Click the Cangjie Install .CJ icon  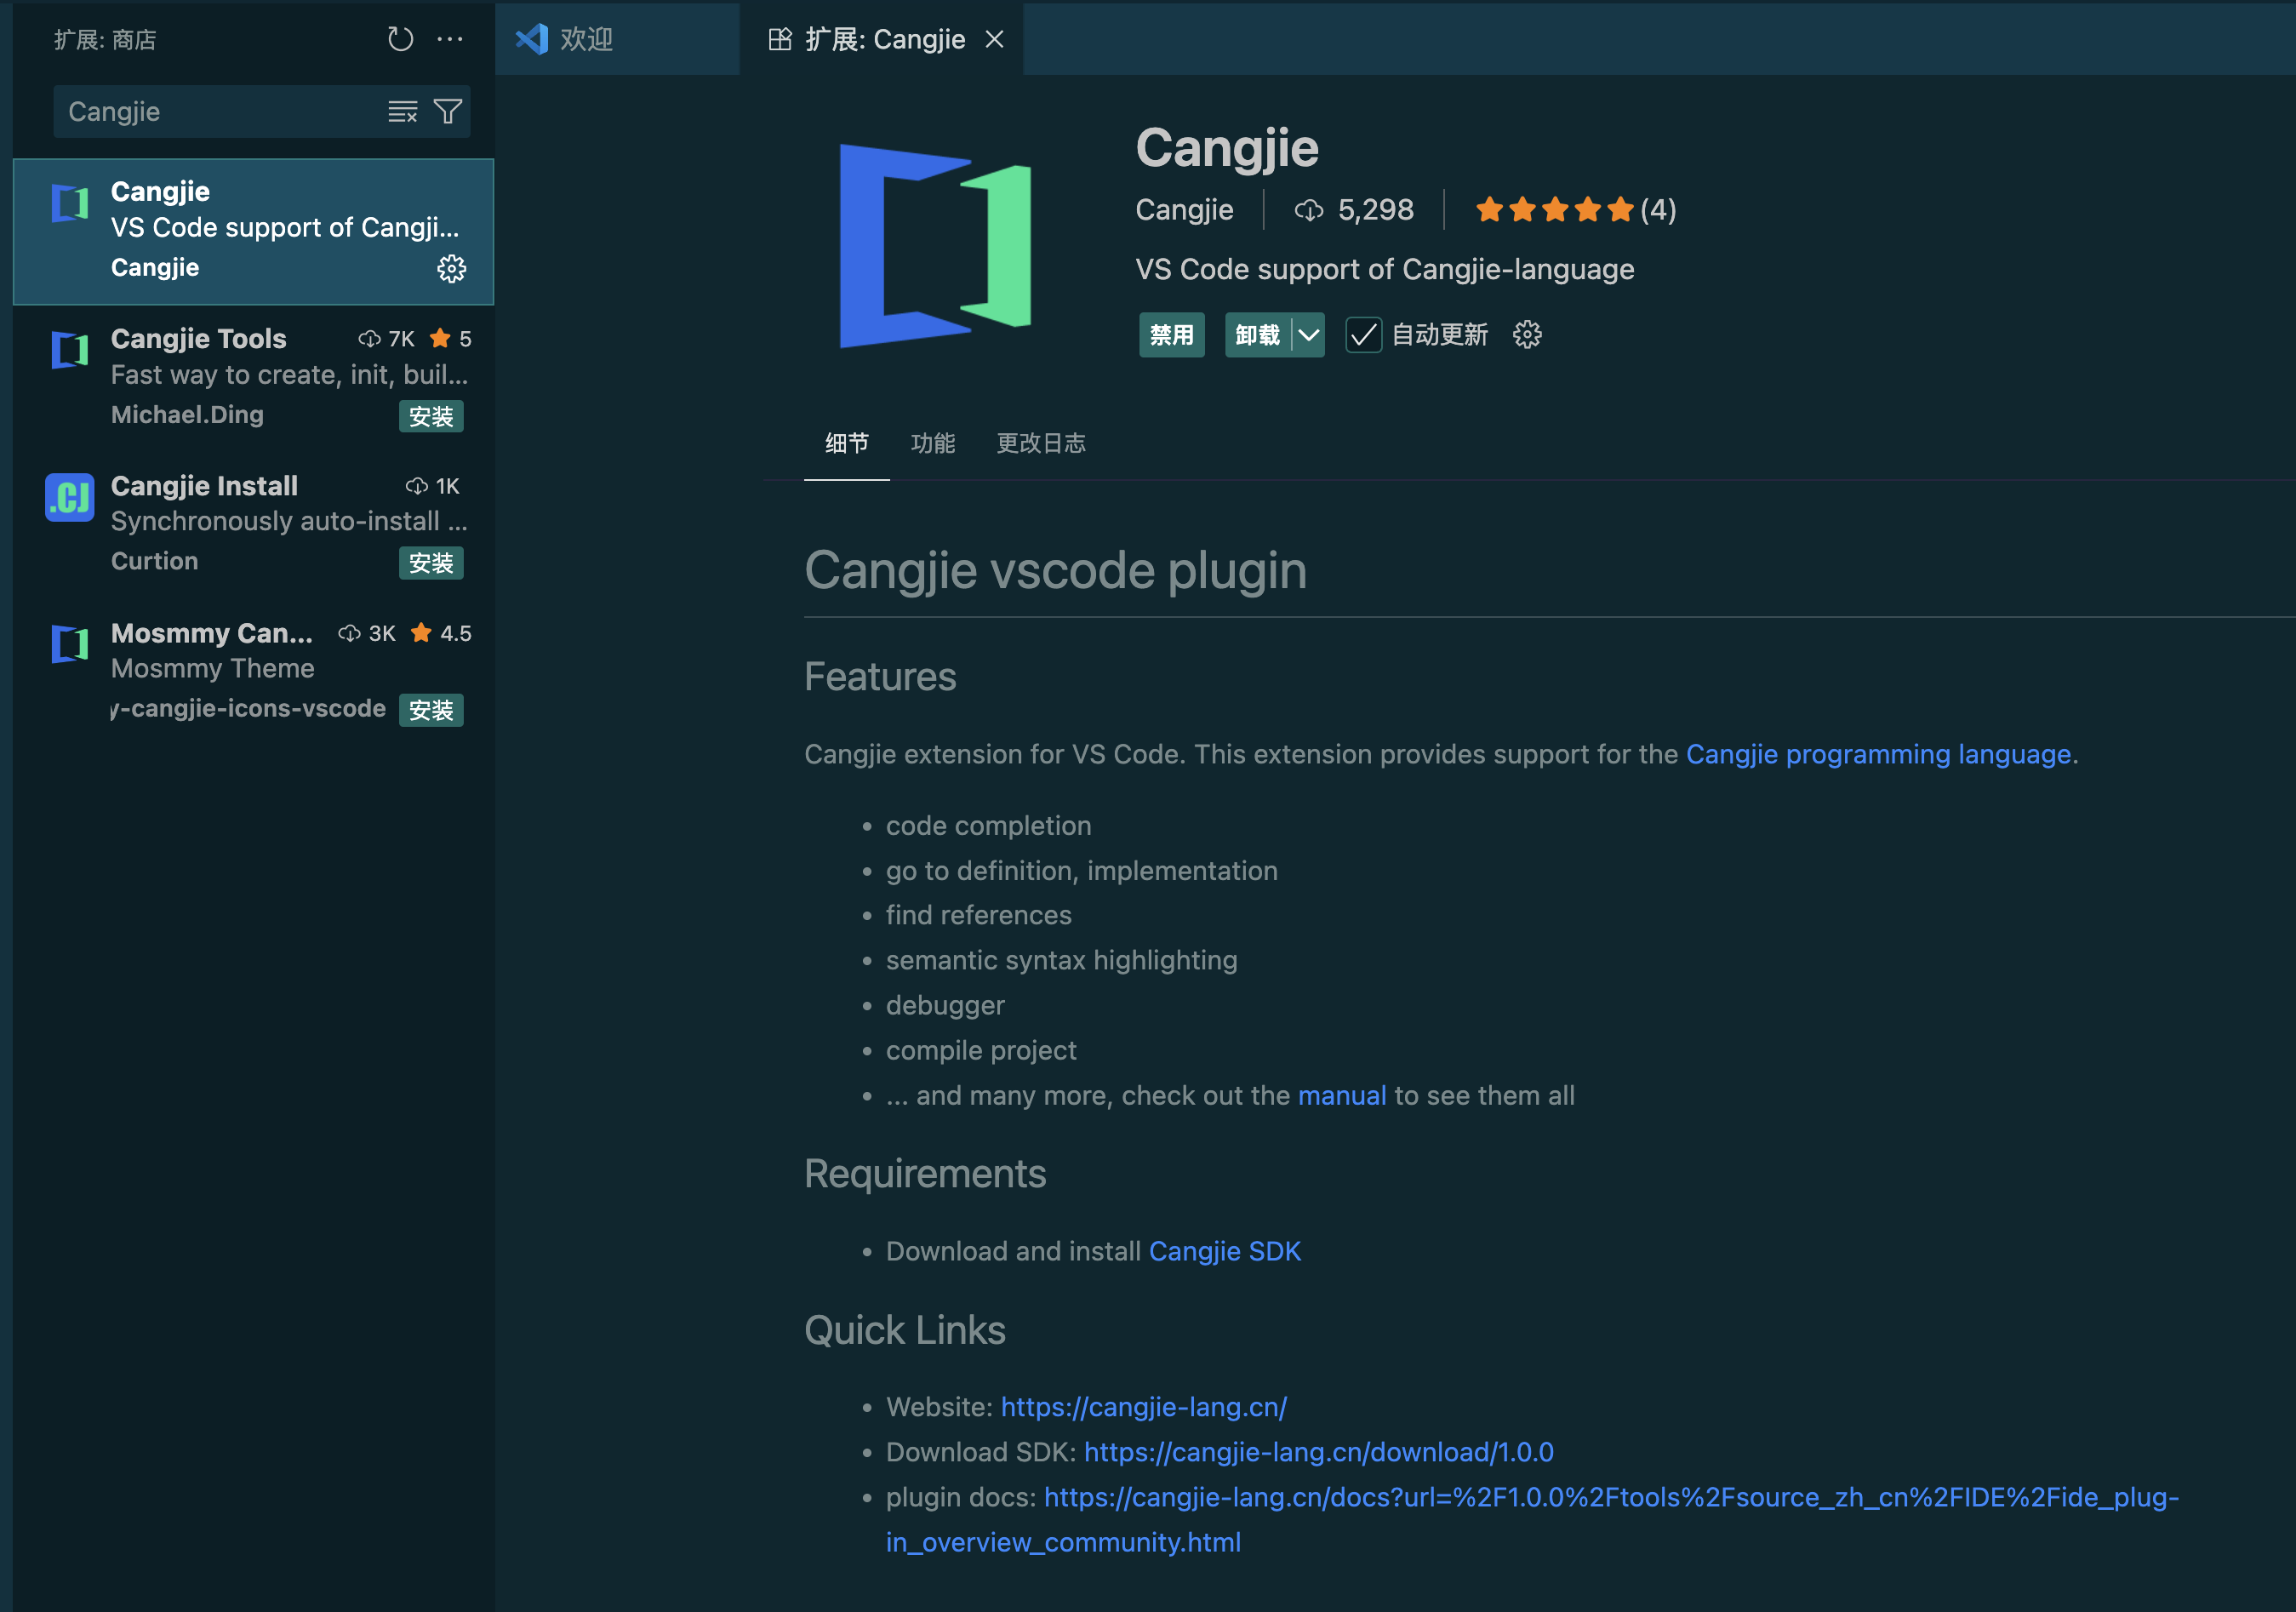click(70, 497)
